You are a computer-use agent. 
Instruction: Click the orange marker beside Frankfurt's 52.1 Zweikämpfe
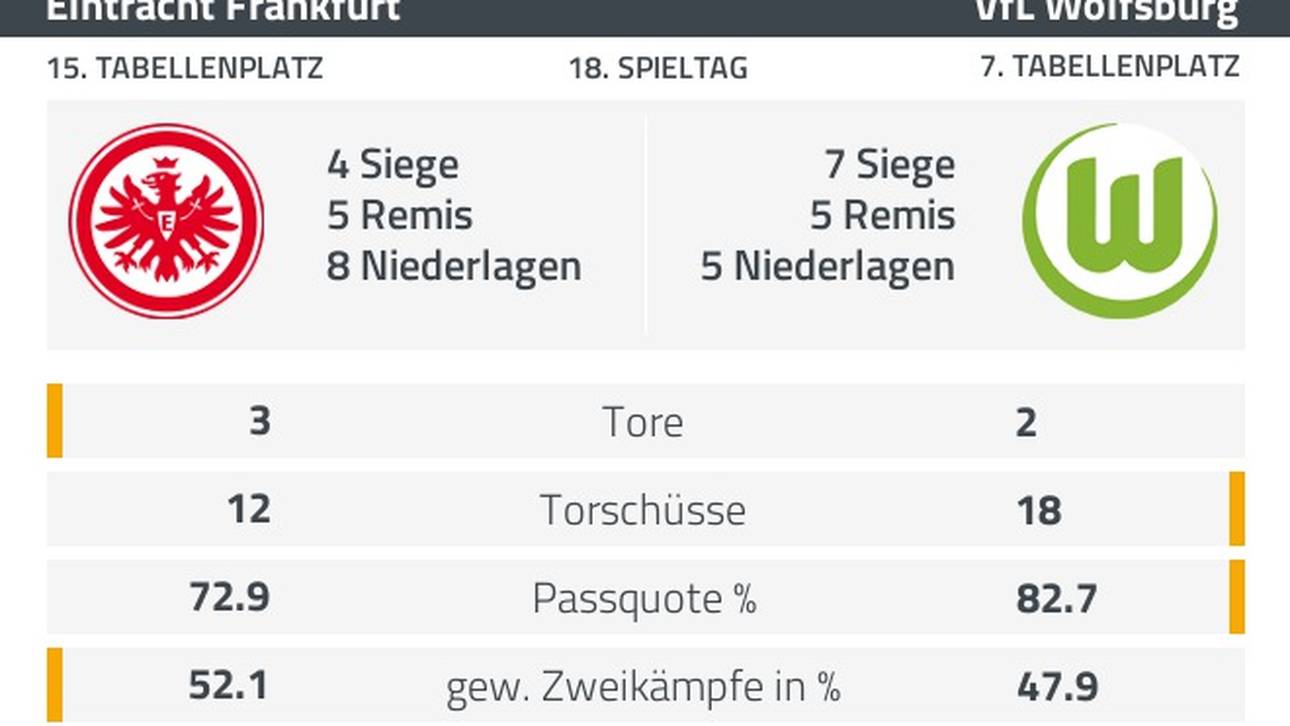point(55,685)
